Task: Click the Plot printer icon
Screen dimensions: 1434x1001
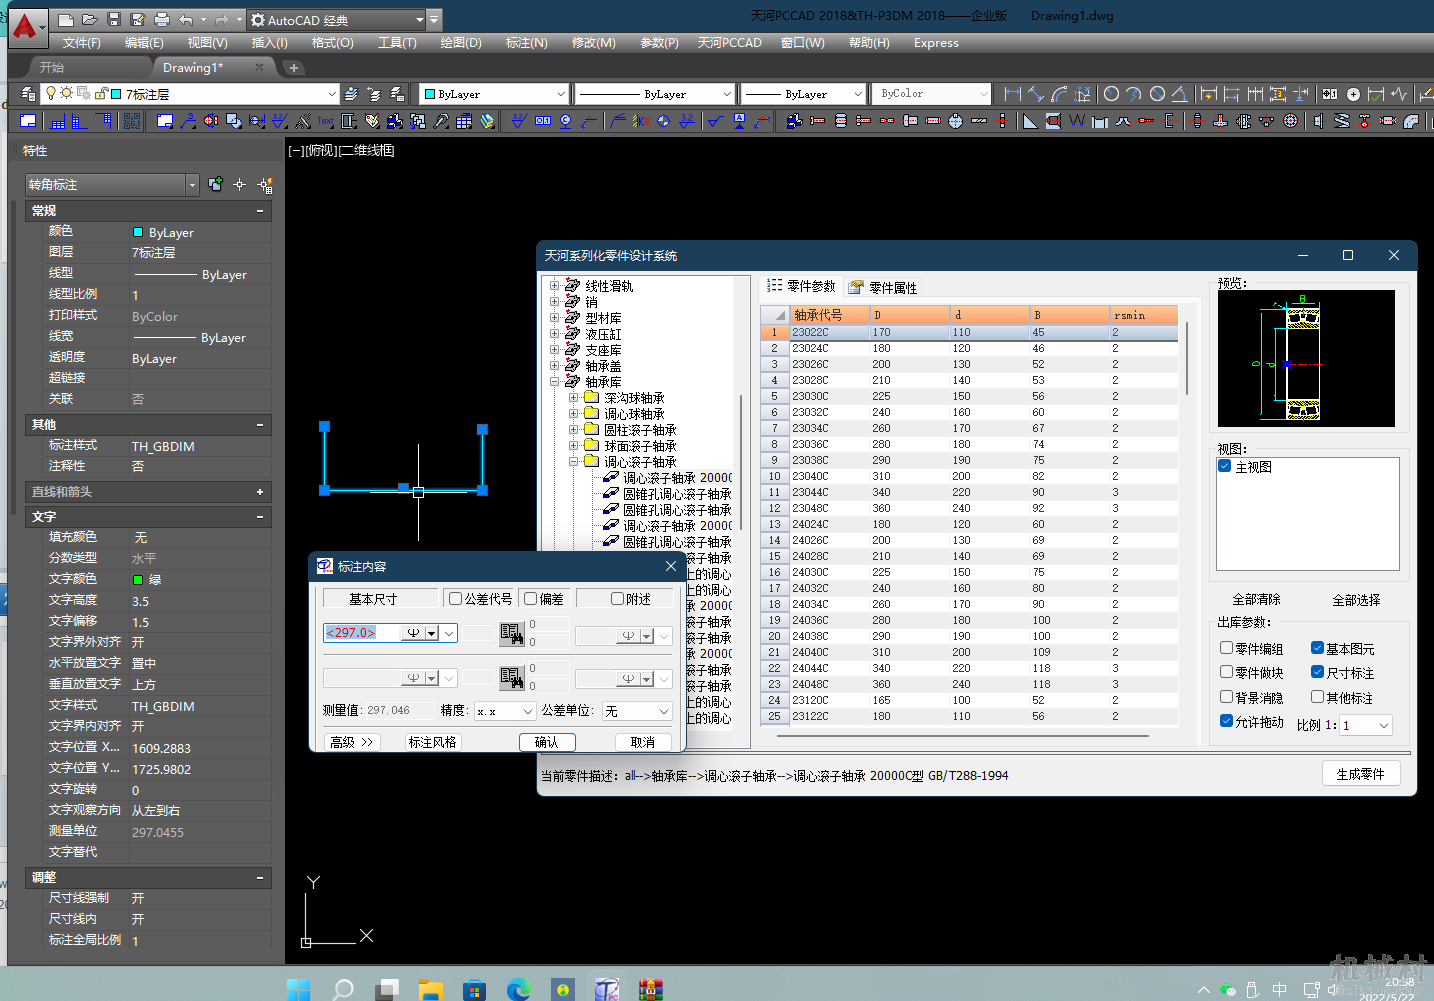Action: coord(162,20)
